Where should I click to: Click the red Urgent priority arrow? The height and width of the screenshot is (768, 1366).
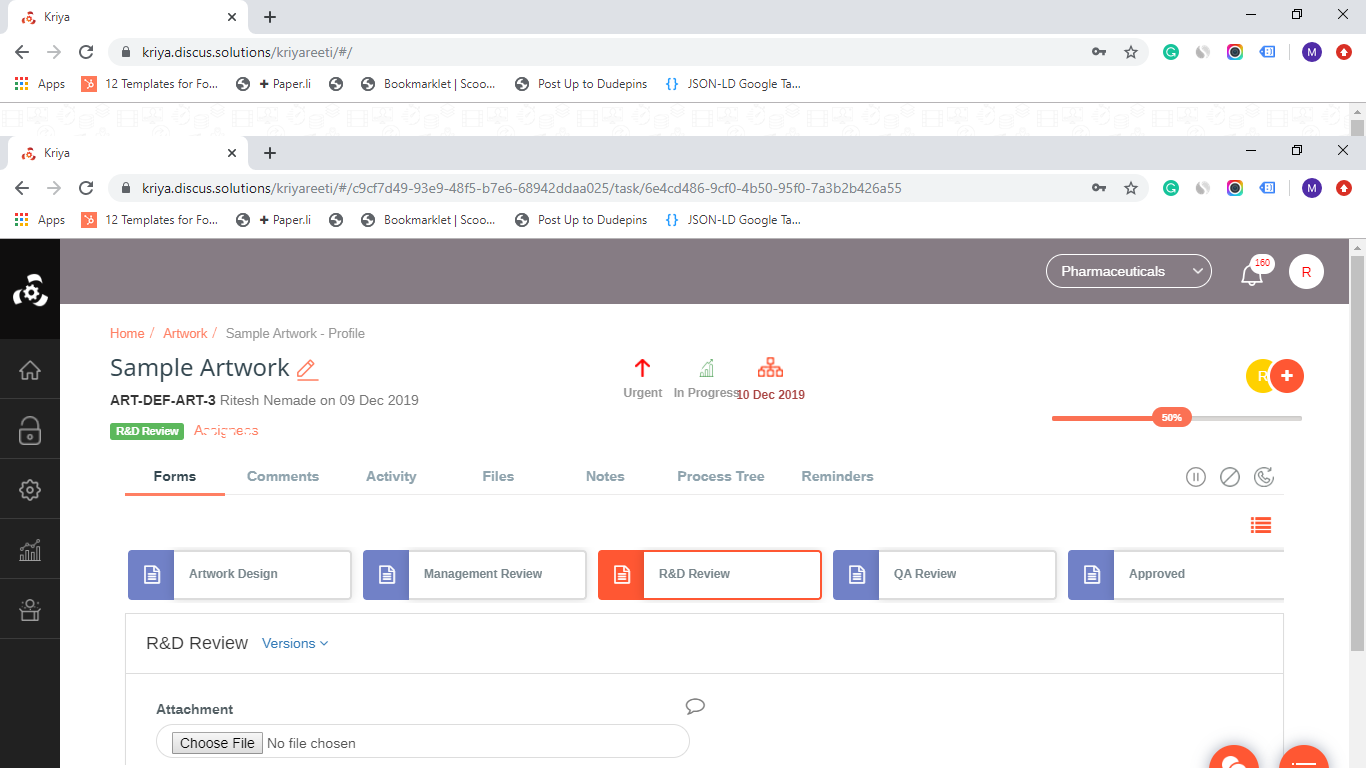[x=642, y=368]
